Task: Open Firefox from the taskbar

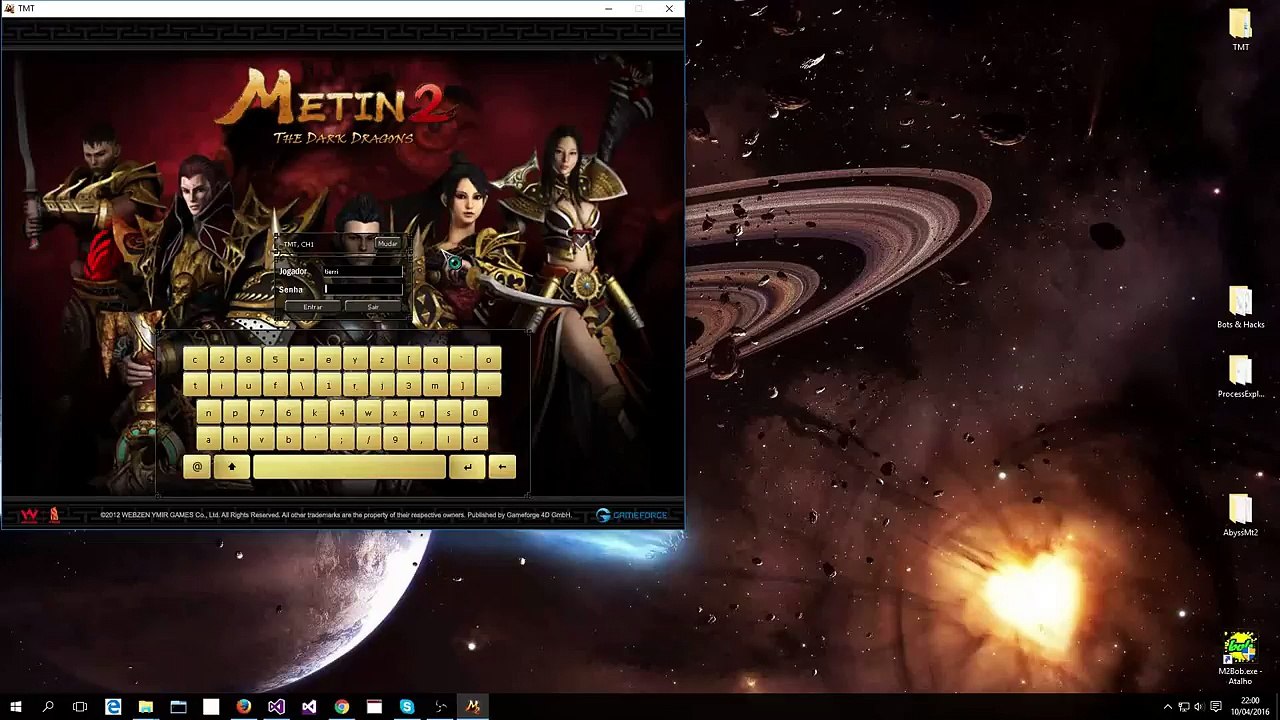Action: click(x=244, y=707)
